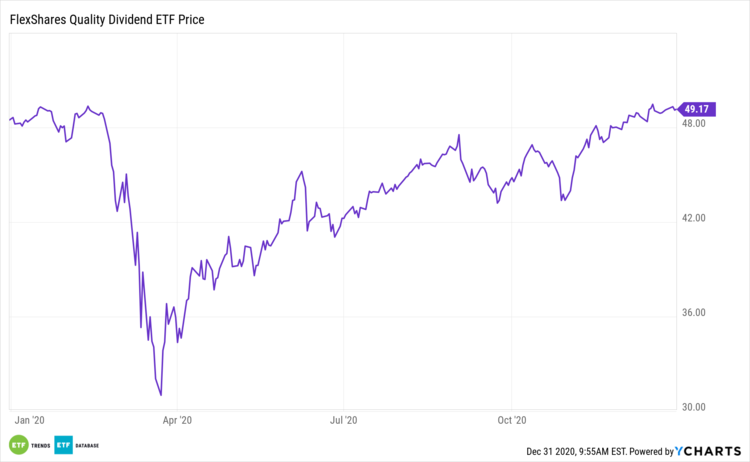750x462 pixels.
Task: Click the Jan '20 x-axis label
Action: tap(30, 422)
